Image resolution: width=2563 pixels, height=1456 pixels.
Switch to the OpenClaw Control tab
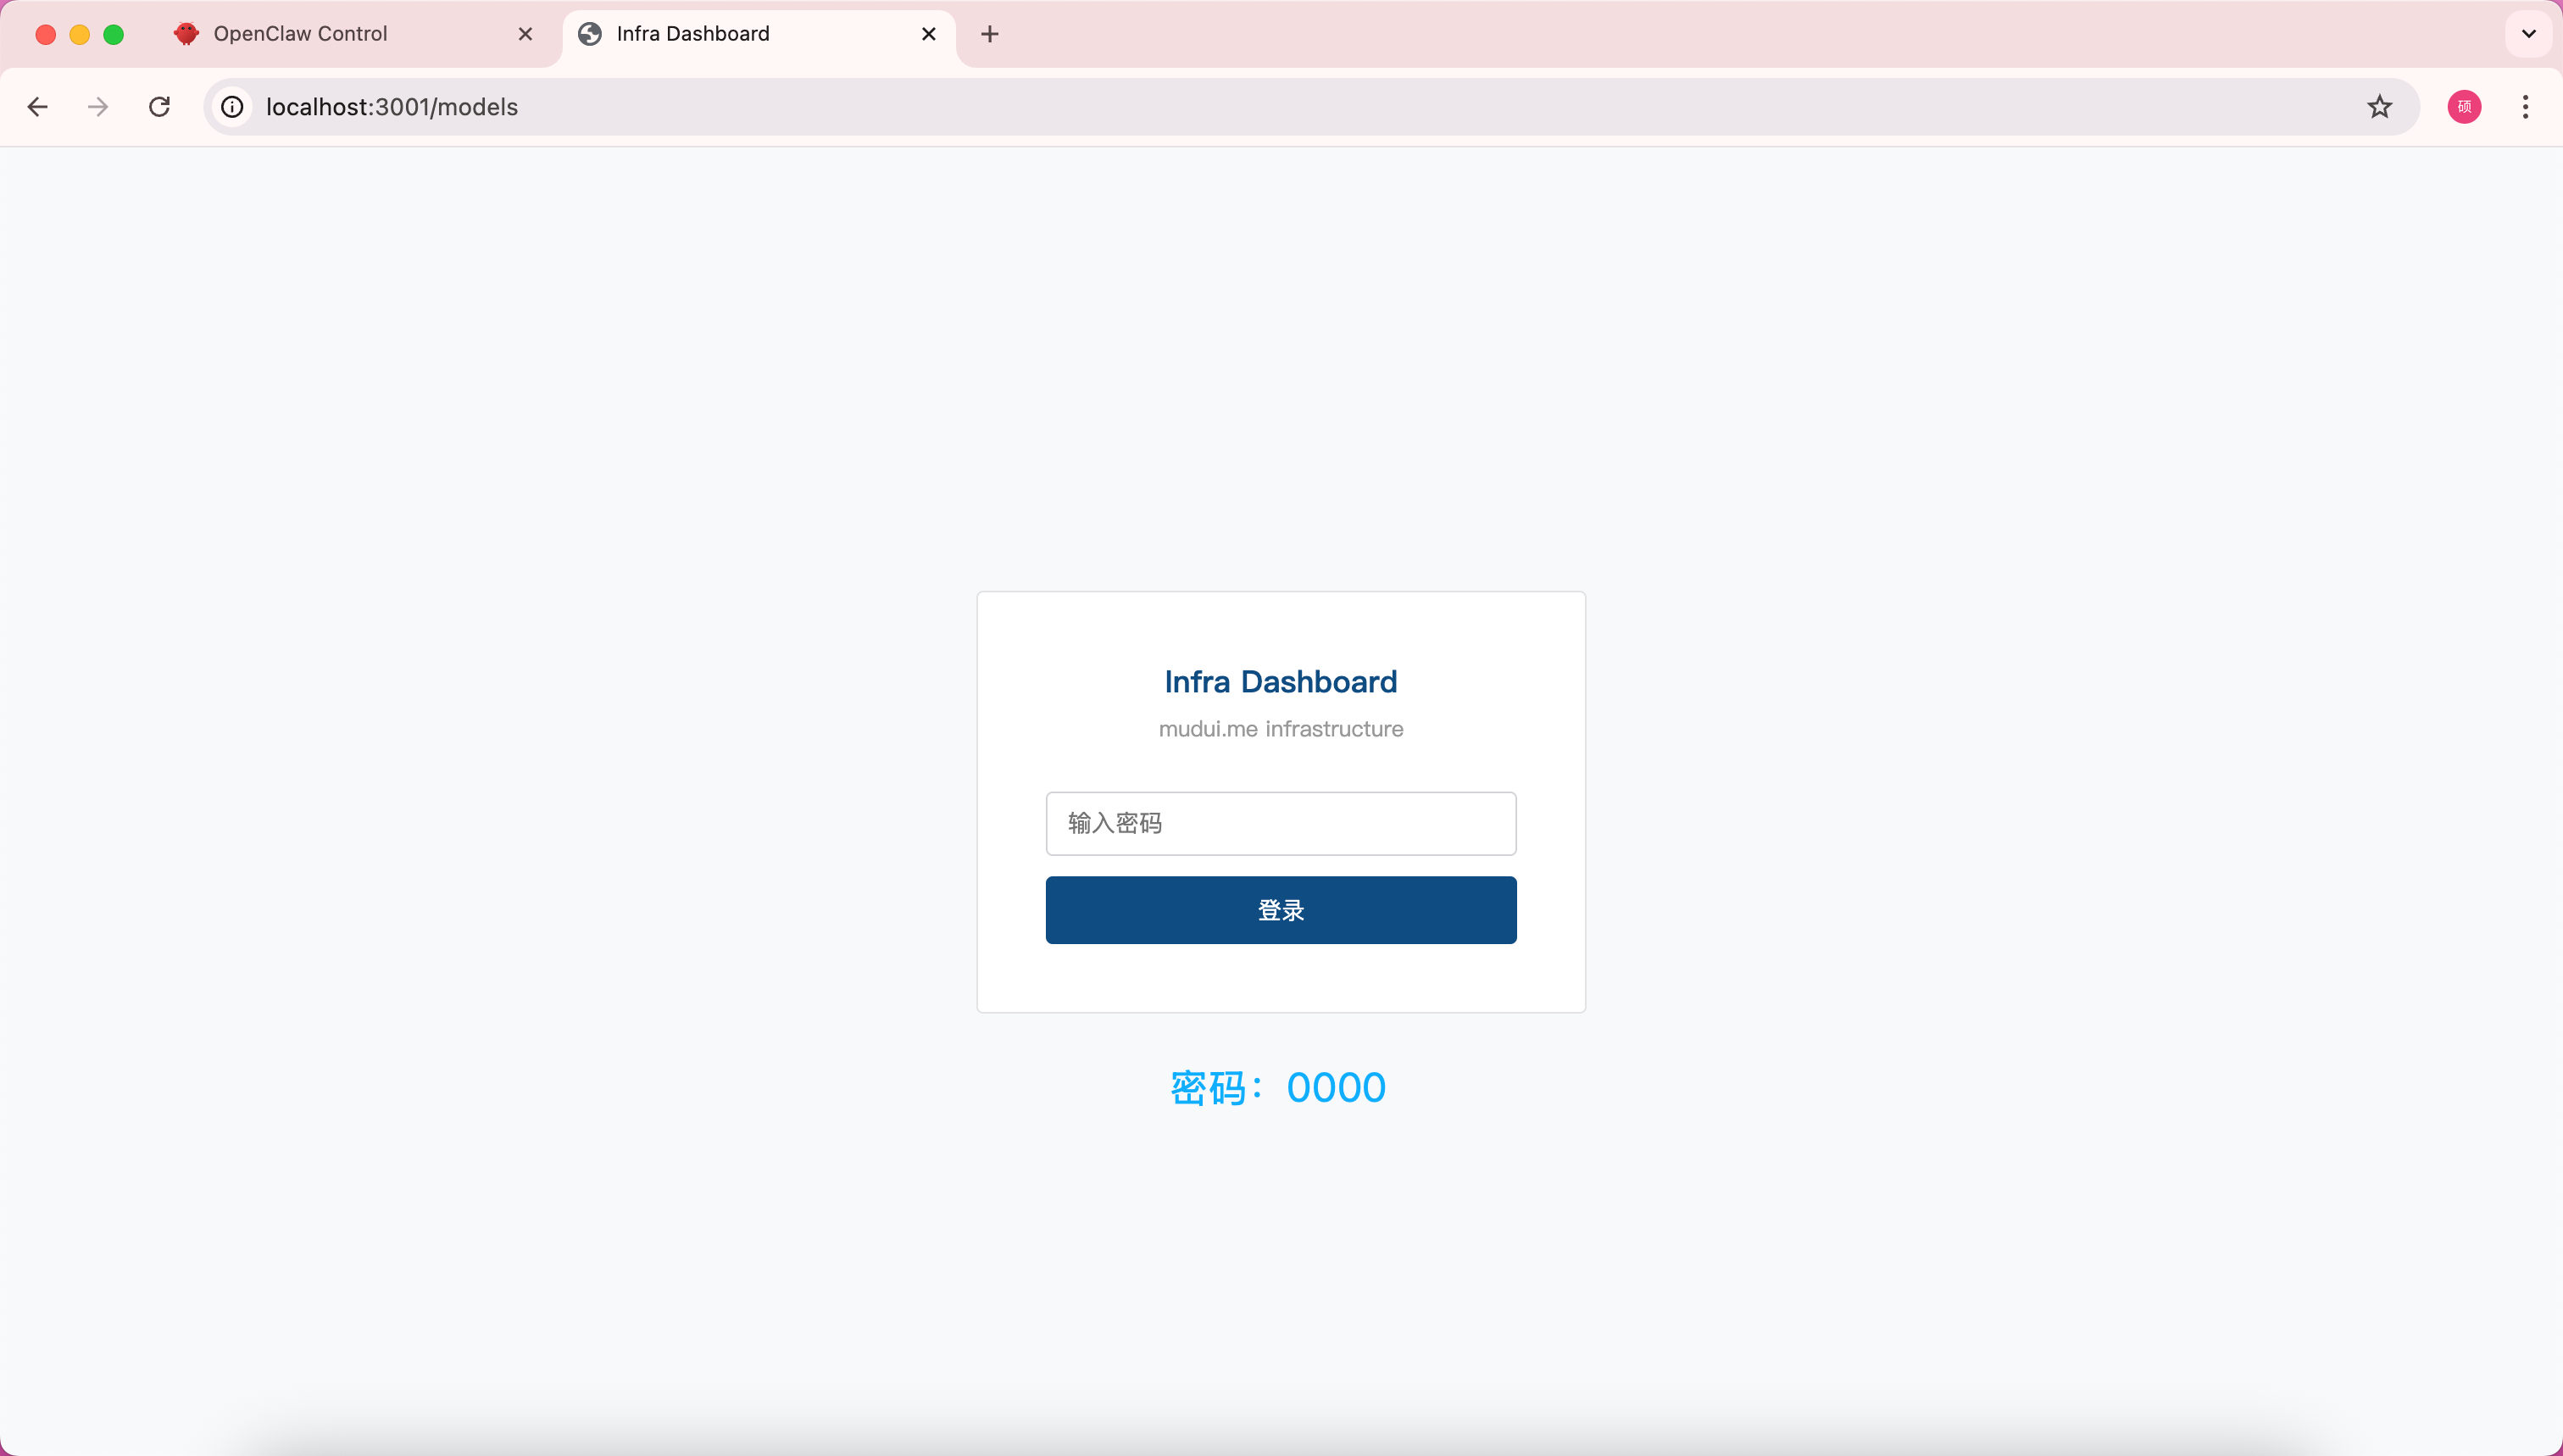[x=300, y=34]
